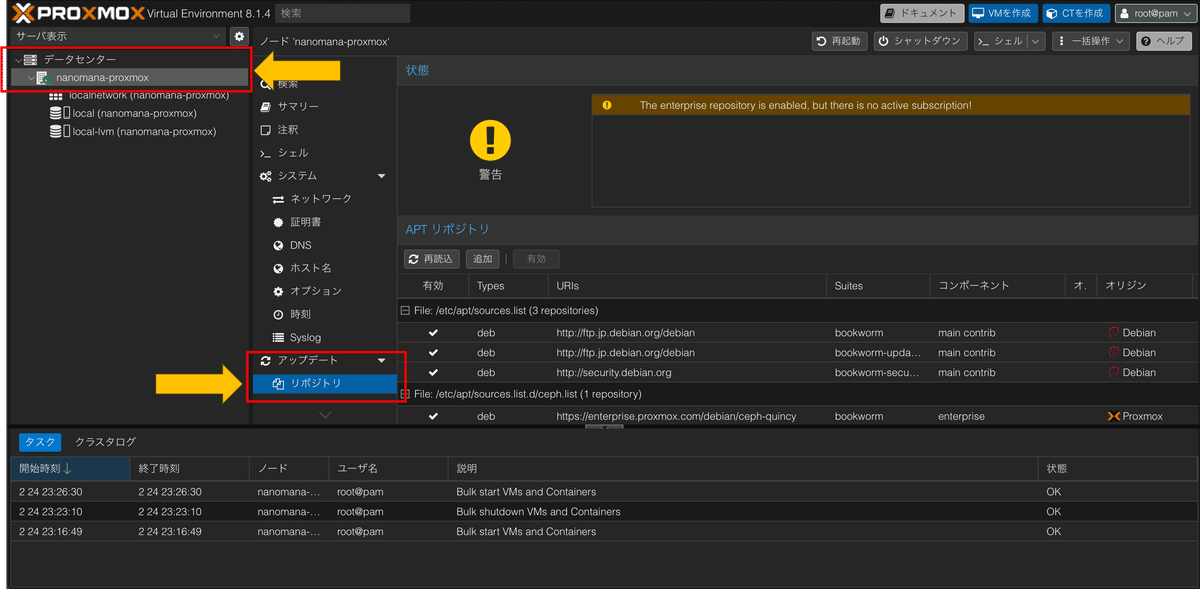Viewport: 1200px width, 589px height.
Task: Open the root@pam user menu
Action: (x=1155, y=13)
